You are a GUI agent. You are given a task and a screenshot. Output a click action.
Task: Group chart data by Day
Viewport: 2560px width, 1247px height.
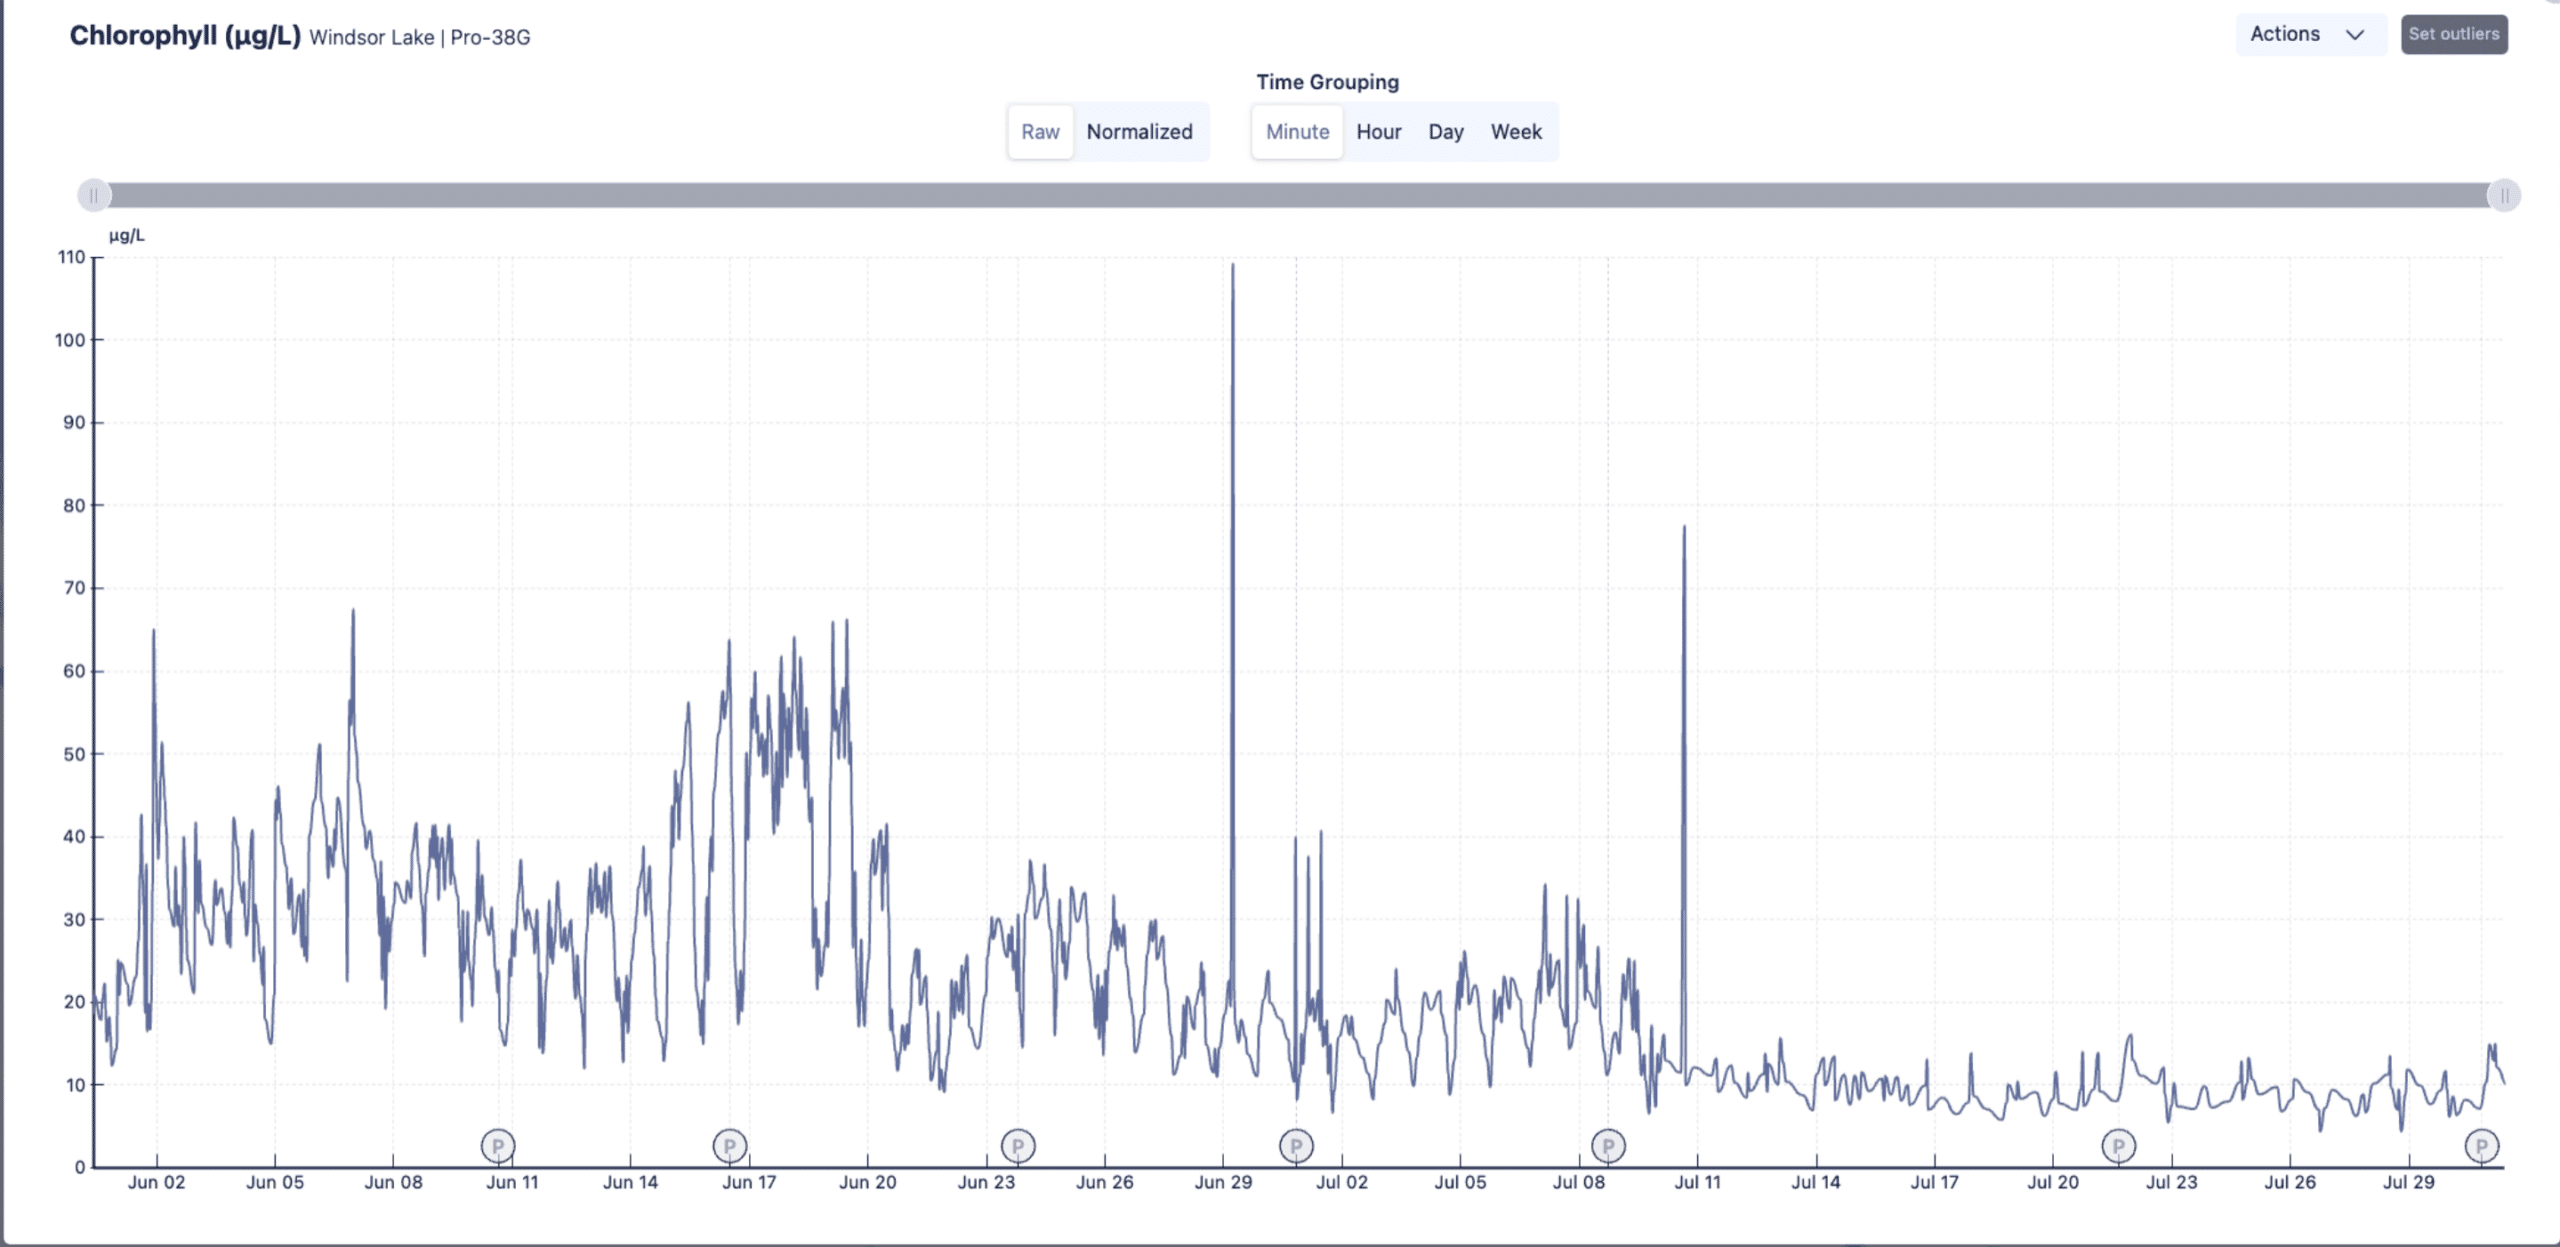(x=1445, y=132)
